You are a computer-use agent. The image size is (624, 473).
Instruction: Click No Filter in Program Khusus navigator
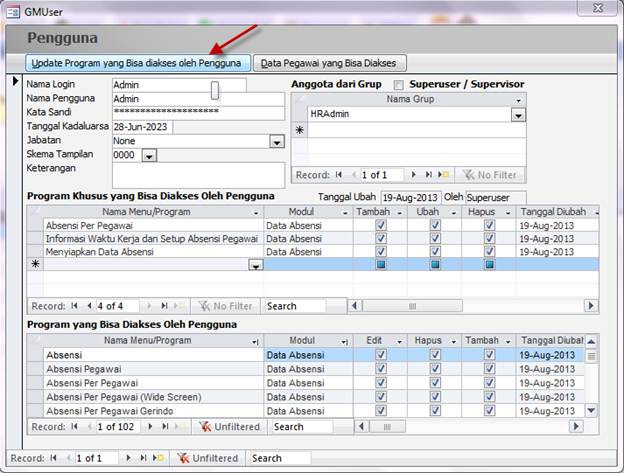pos(226,306)
